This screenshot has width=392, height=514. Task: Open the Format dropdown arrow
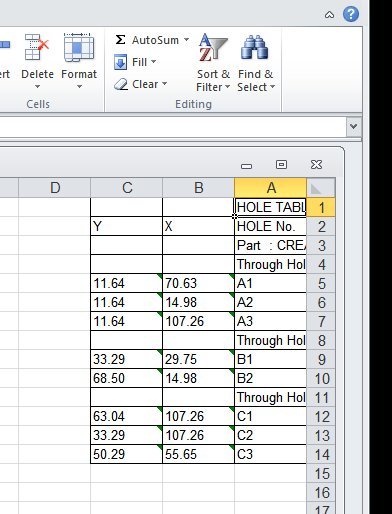pyautogui.click(x=79, y=87)
